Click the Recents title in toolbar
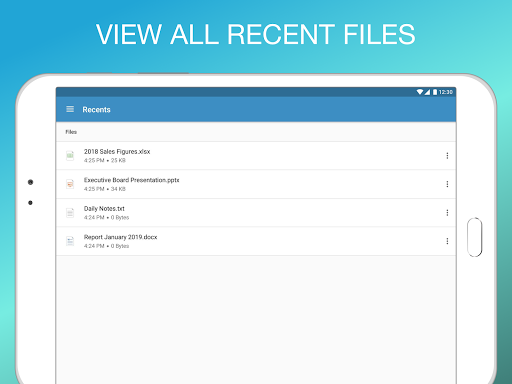The width and height of the screenshot is (512, 384). pyautogui.click(x=96, y=110)
